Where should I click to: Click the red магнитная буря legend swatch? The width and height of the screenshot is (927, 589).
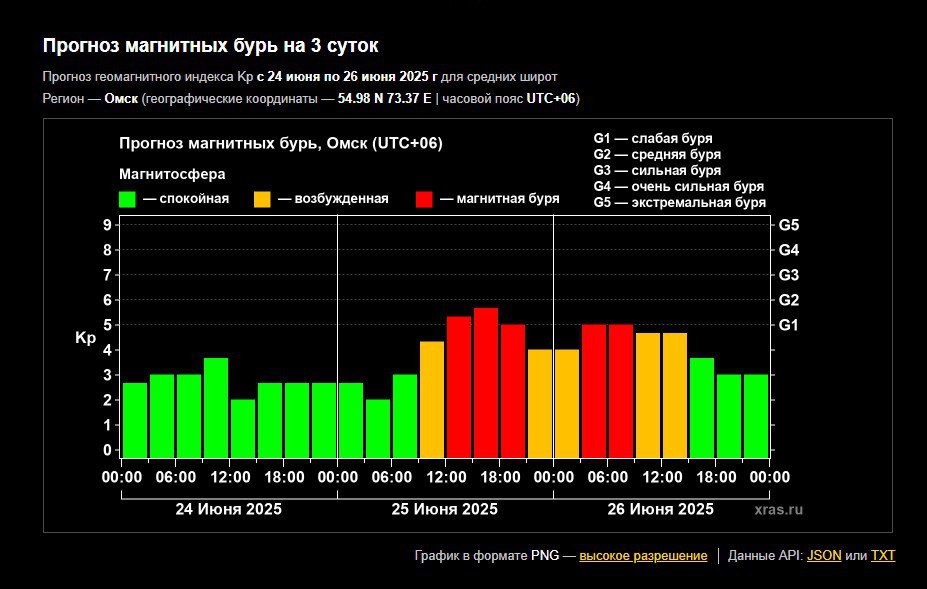(x=424, y=199)
